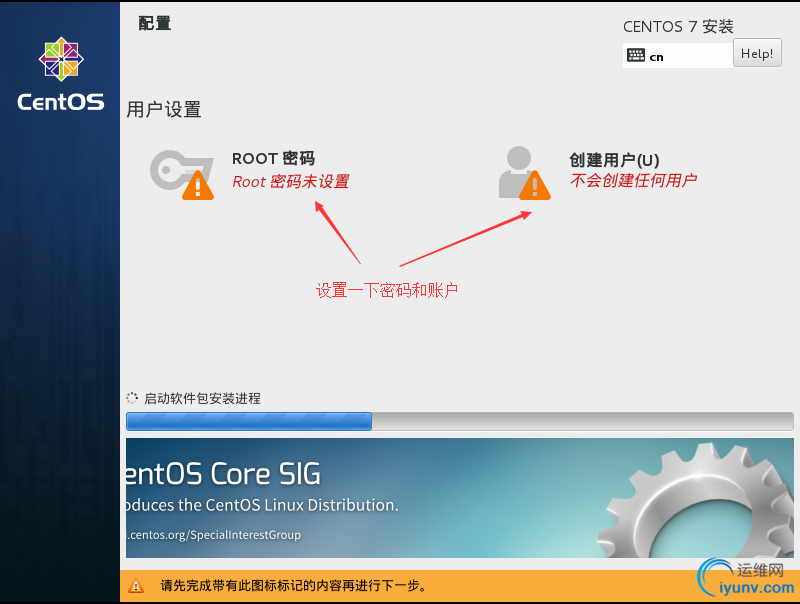Click the 用户设置 section heading
This screenshot has height=604, width=800.
164,110
